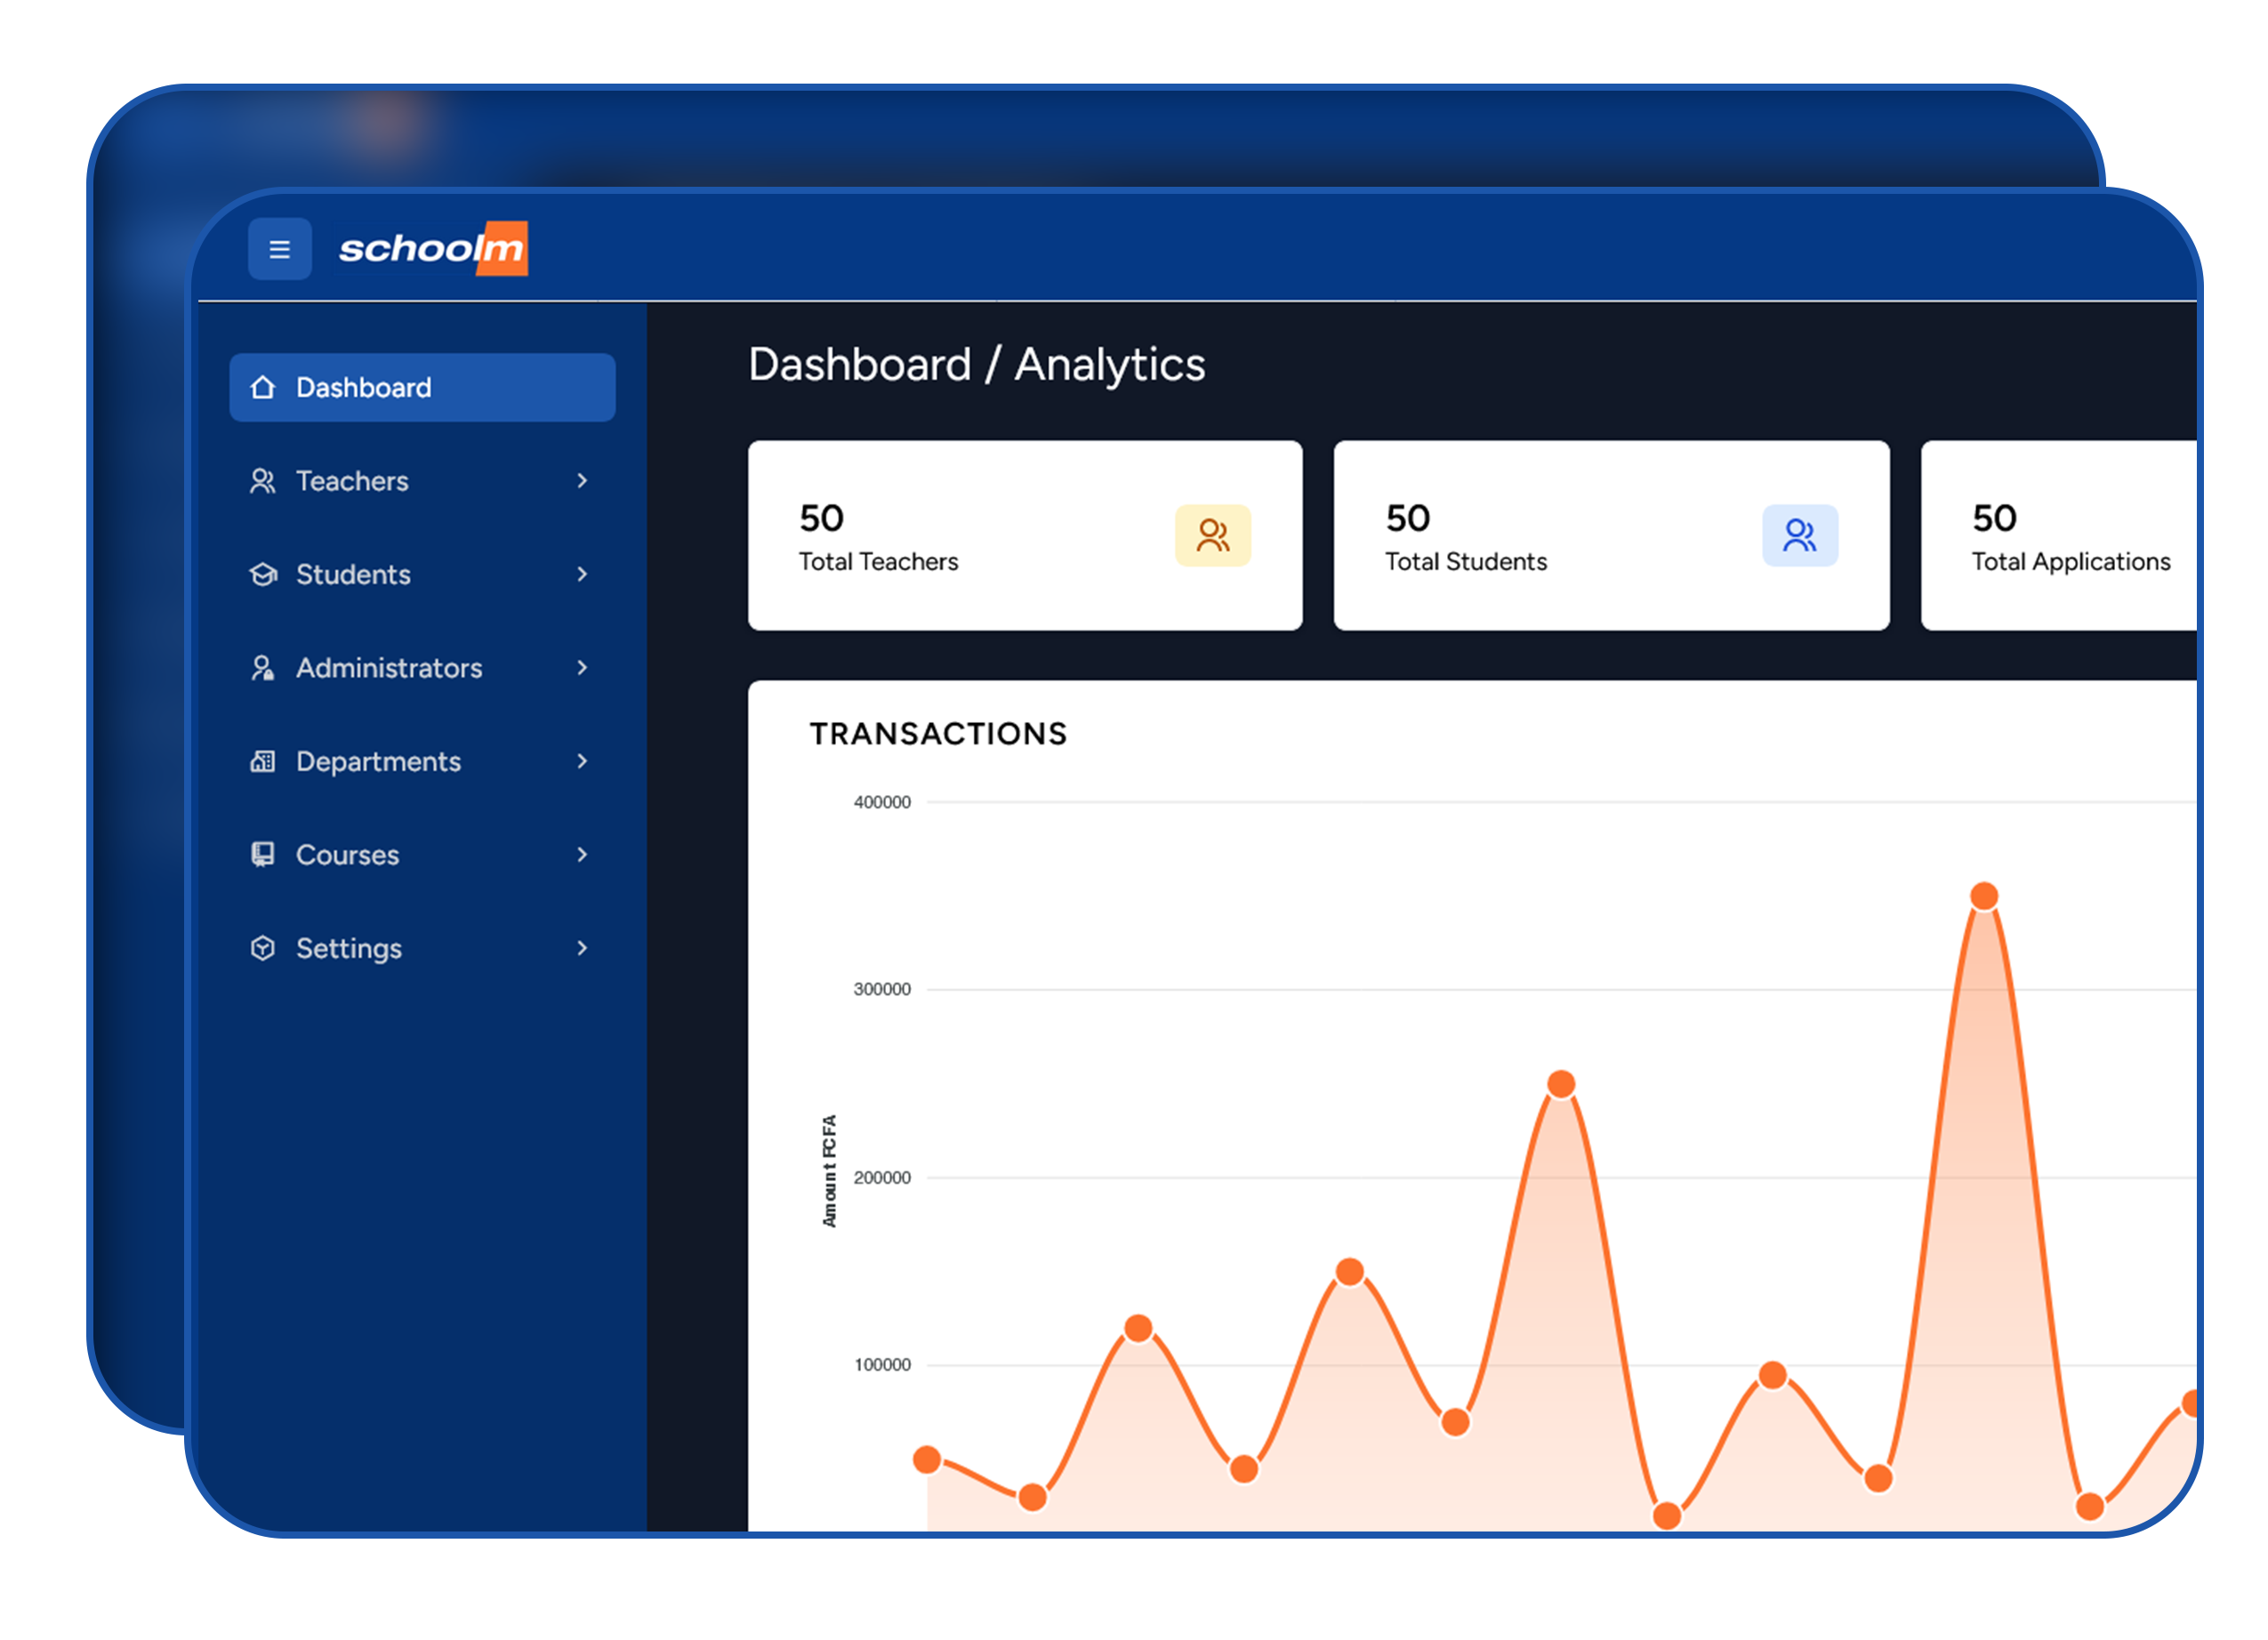Click the Administrators user-lock icon
The height and width of the screenshot is (1640, 2268).
[263, 668]
